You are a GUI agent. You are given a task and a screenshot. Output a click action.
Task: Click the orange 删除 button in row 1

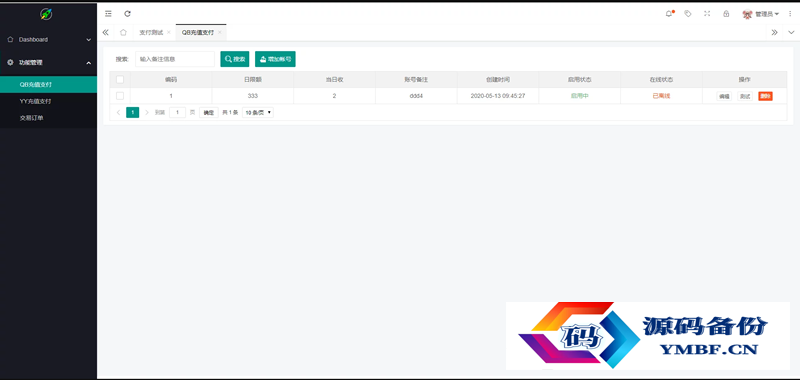(x=765, y=96)
